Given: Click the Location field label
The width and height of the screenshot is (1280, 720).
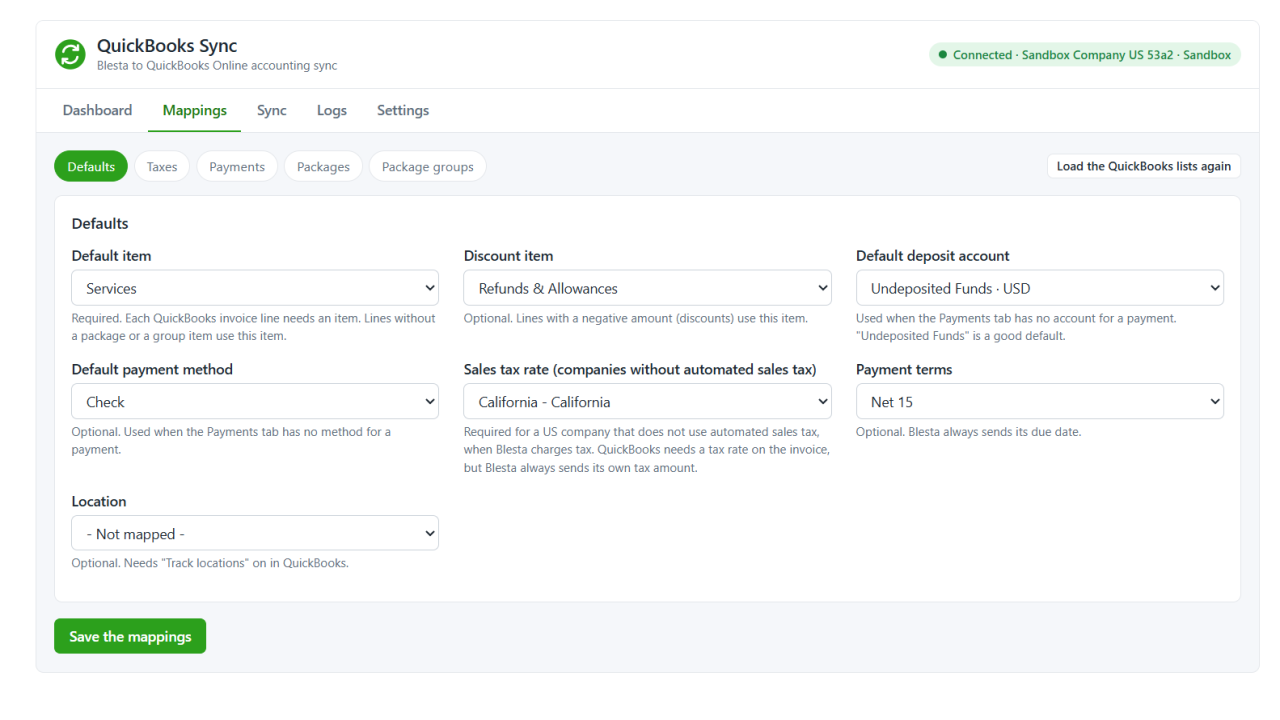Looking at the screenshot, I should click(x=99, y=501).
